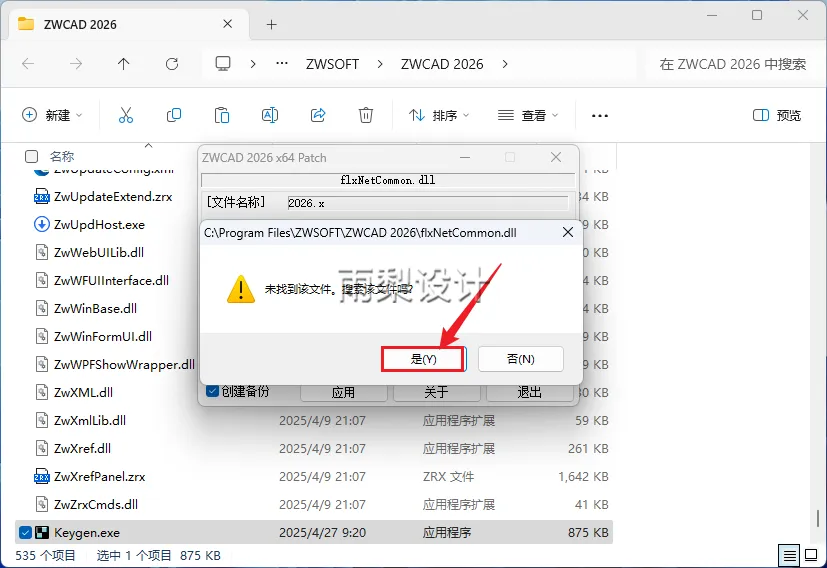The height and width of the screenshot is (568, 827).
Task: Open the 排序 sort dropdown
Action: click(439, 115)
